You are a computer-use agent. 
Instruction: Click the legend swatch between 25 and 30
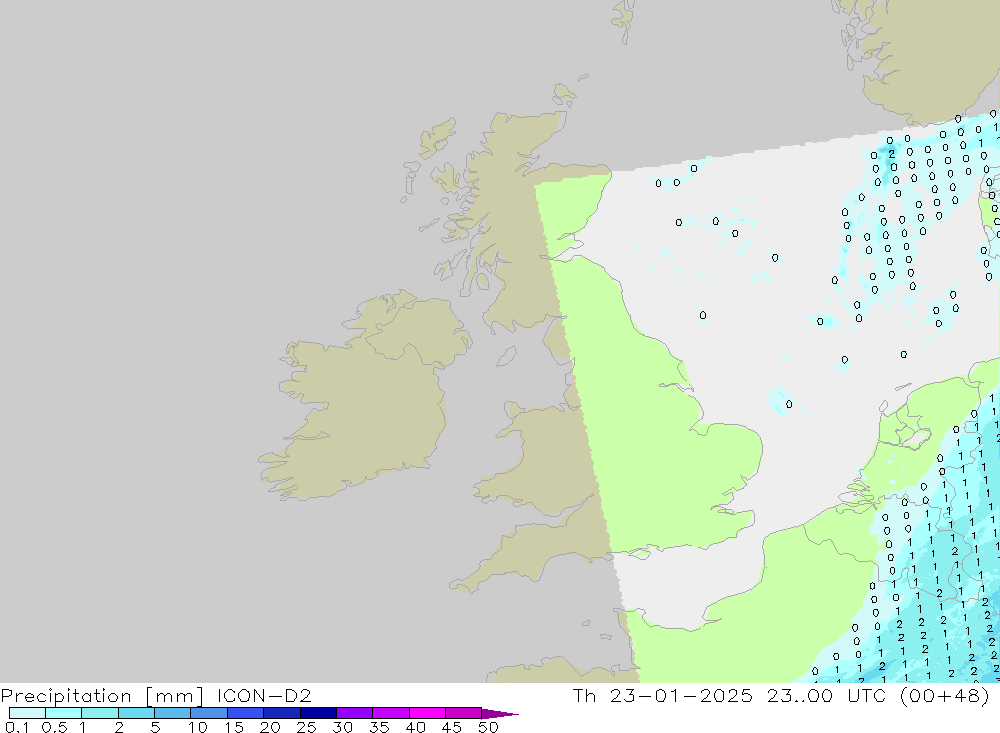[318, 713]
